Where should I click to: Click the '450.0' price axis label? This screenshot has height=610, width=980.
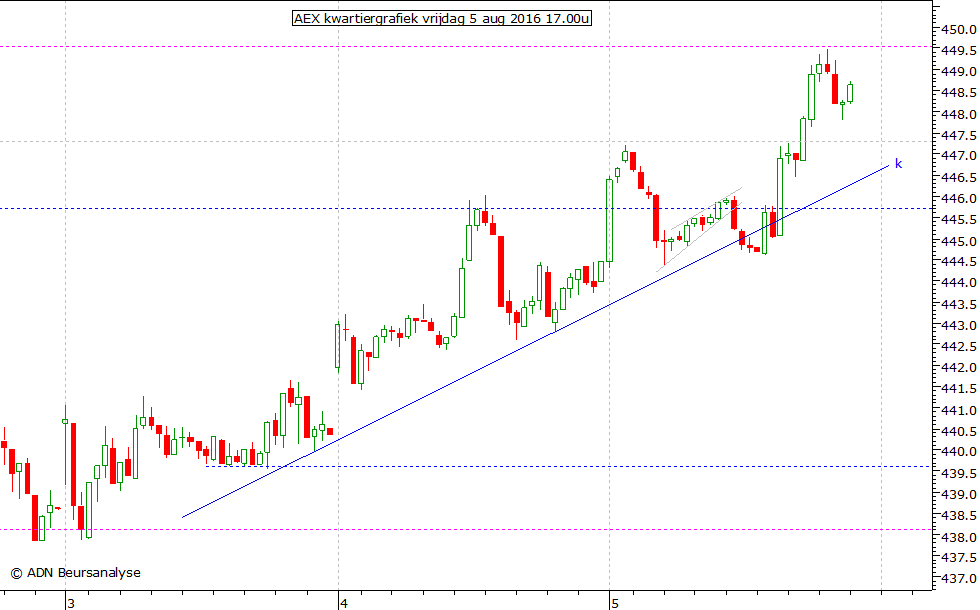(959, 29)
